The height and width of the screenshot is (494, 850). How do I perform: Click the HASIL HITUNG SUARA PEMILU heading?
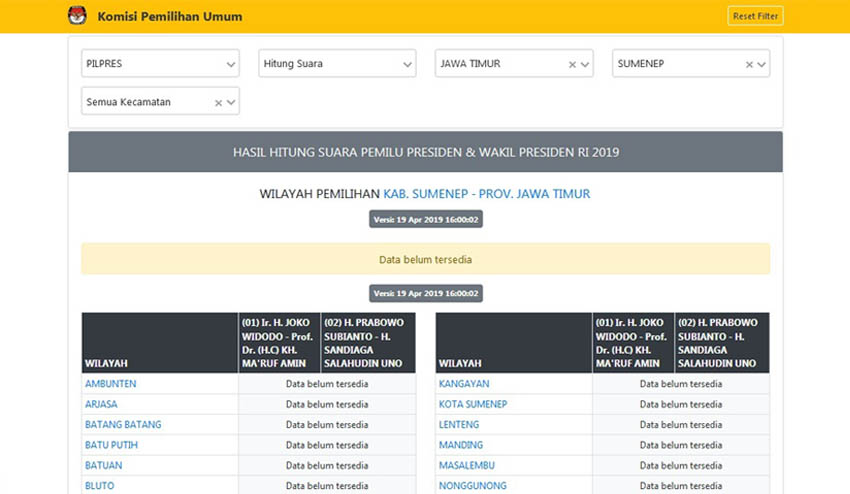426,152
